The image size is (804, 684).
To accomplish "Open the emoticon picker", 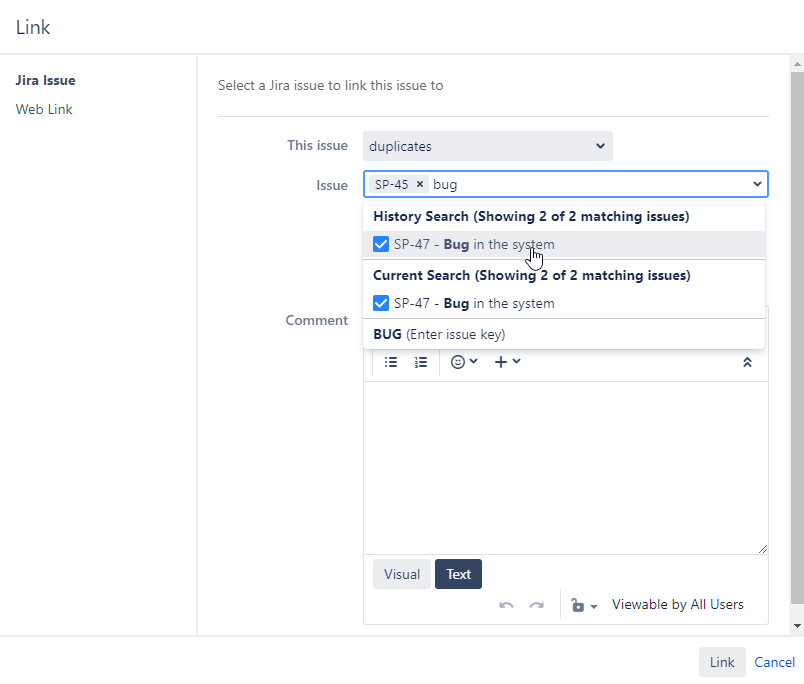I will (x=464, y=362).
